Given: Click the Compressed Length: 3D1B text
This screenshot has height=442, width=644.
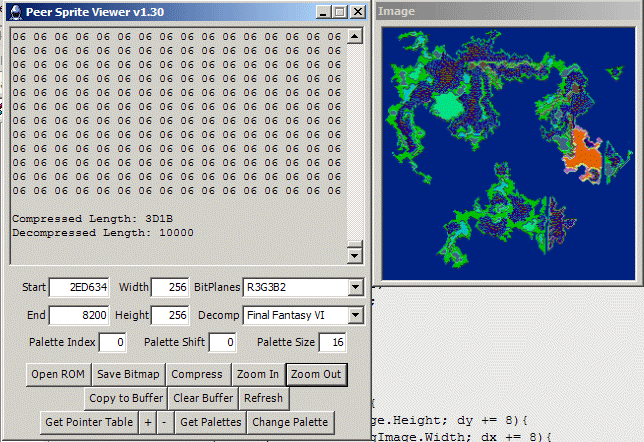Looking at the screenshot, I should [92, 219].
